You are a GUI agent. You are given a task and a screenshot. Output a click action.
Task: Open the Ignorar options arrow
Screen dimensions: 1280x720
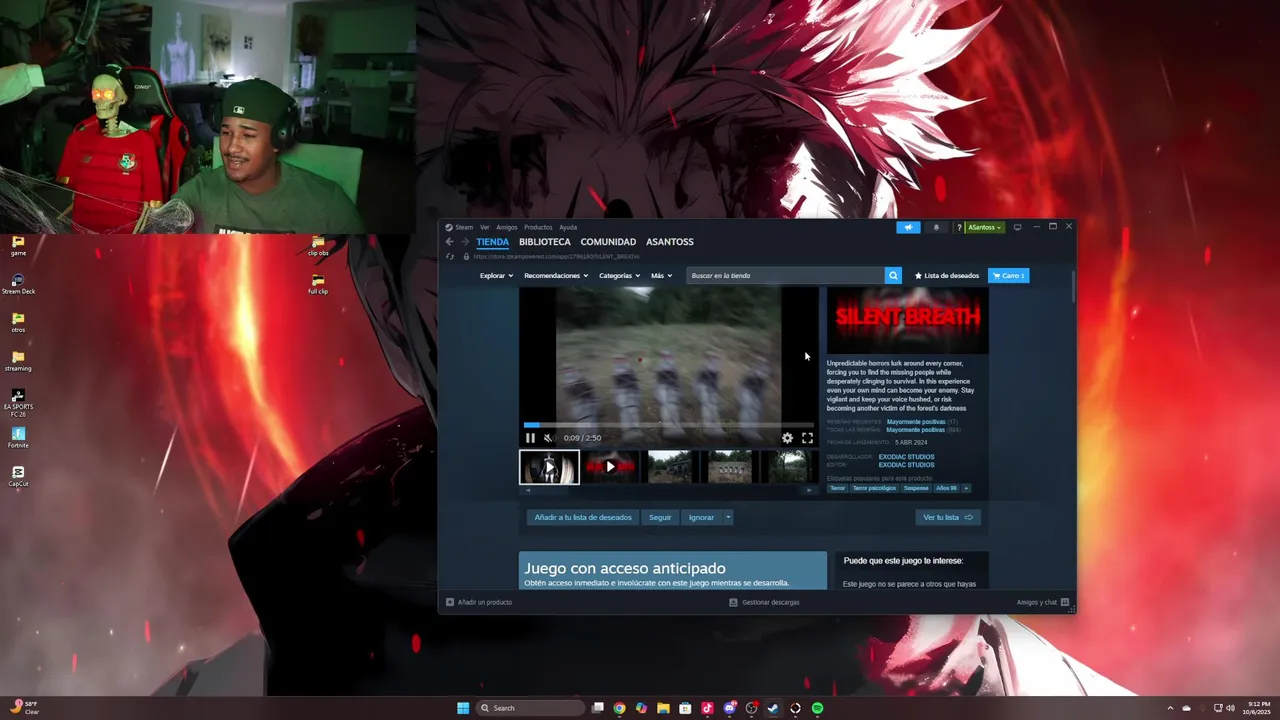(x=728, y=517)
